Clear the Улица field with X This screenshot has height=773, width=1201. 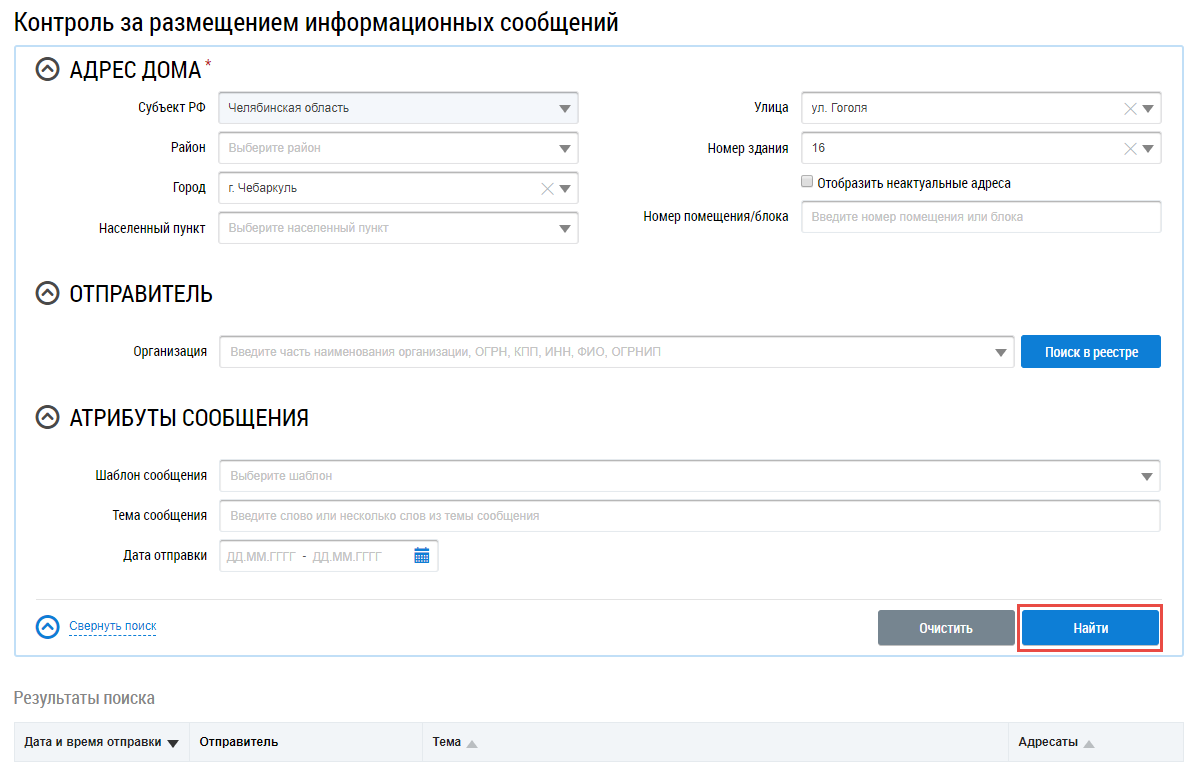point(1130,108)
